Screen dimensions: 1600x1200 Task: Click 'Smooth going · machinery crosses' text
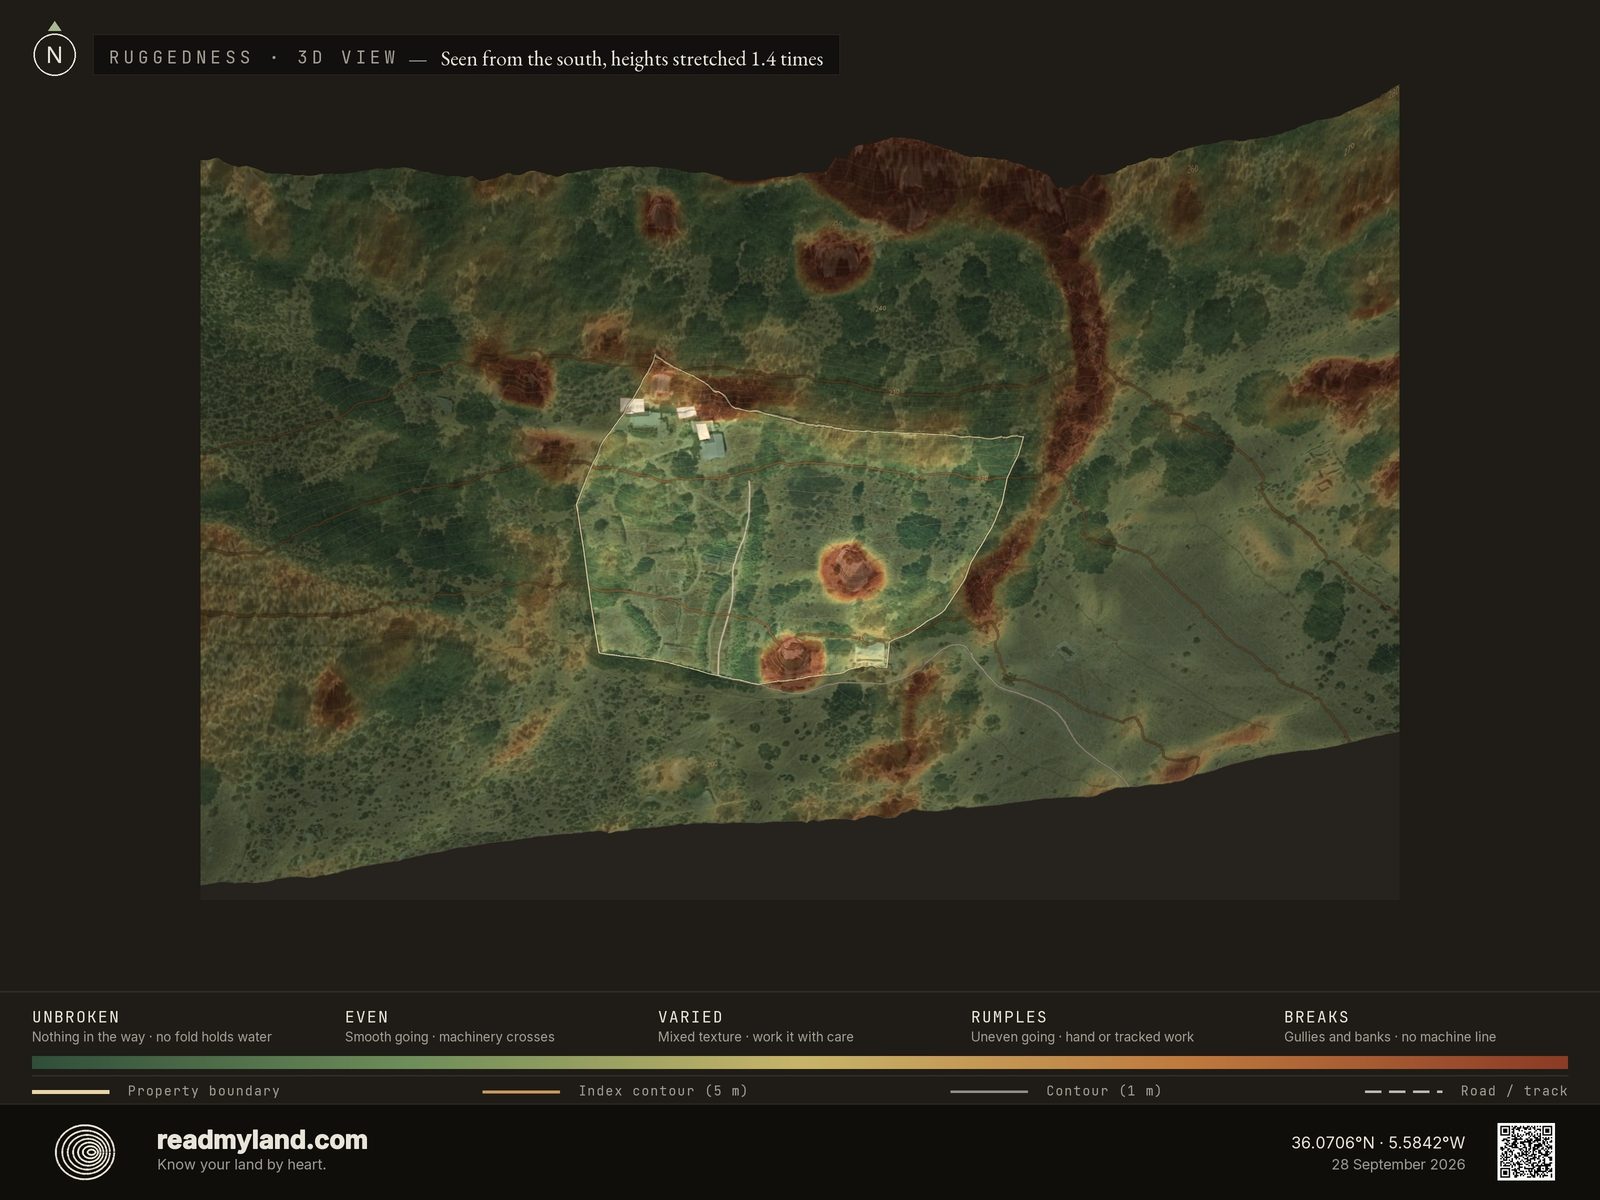(450, 1037)
